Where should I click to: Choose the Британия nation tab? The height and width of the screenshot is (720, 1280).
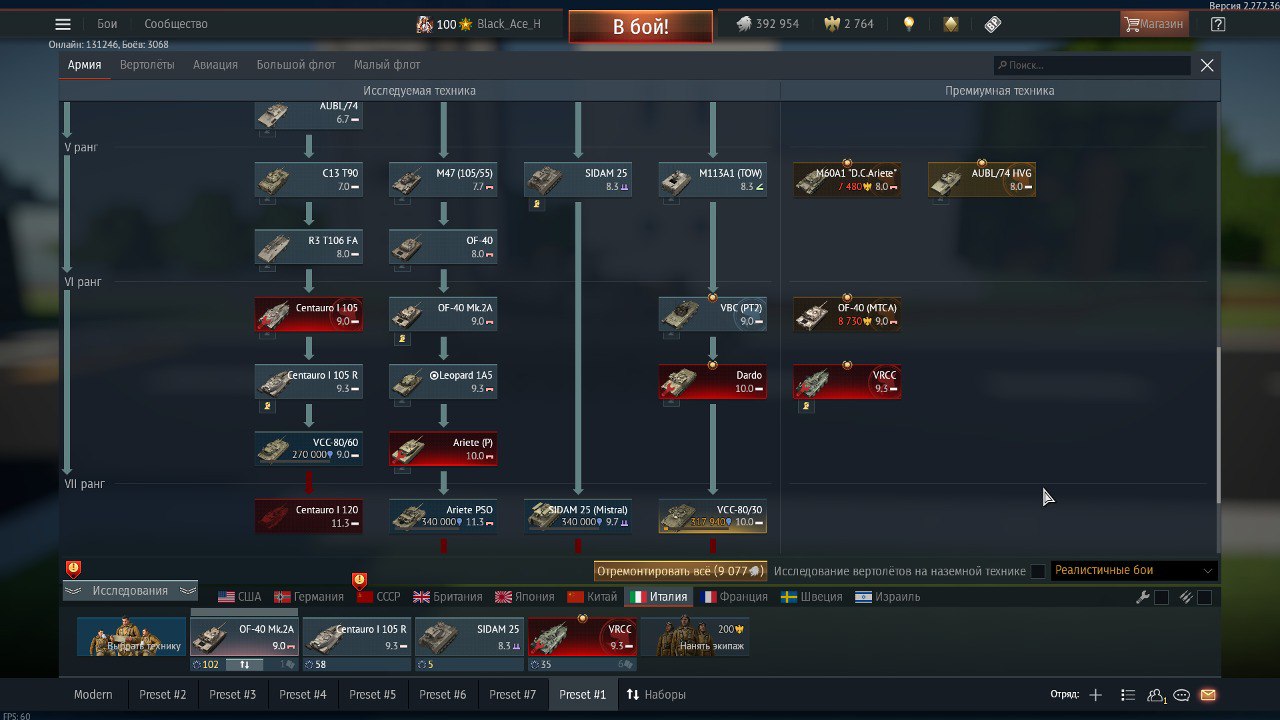tap(448, 597)
